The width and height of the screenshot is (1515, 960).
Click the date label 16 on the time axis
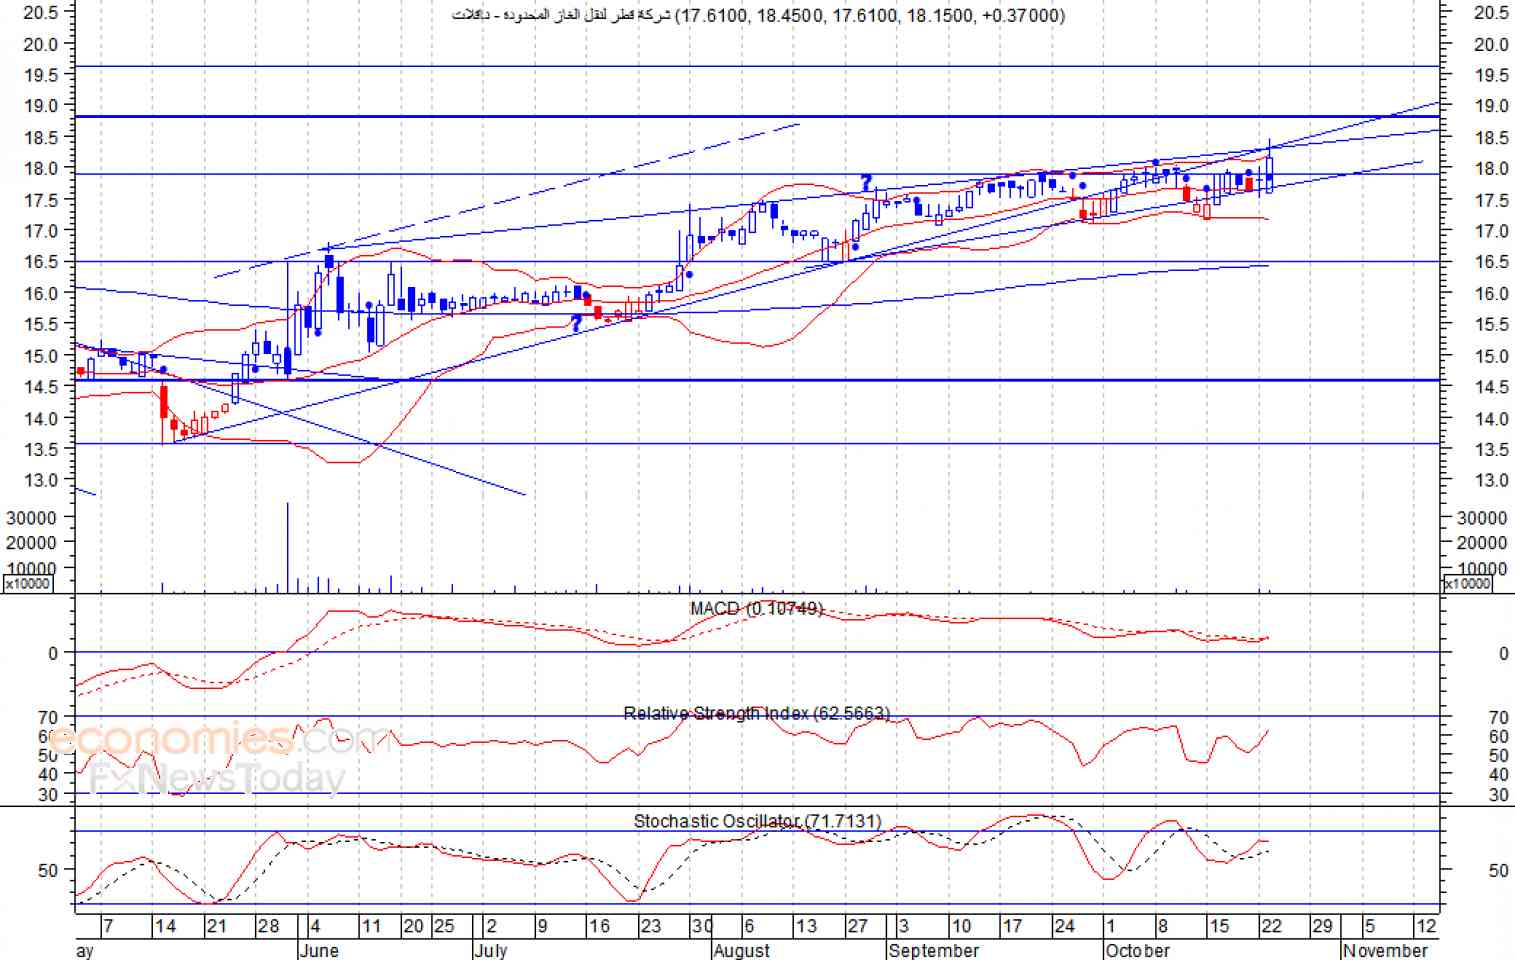coord(599,926)
